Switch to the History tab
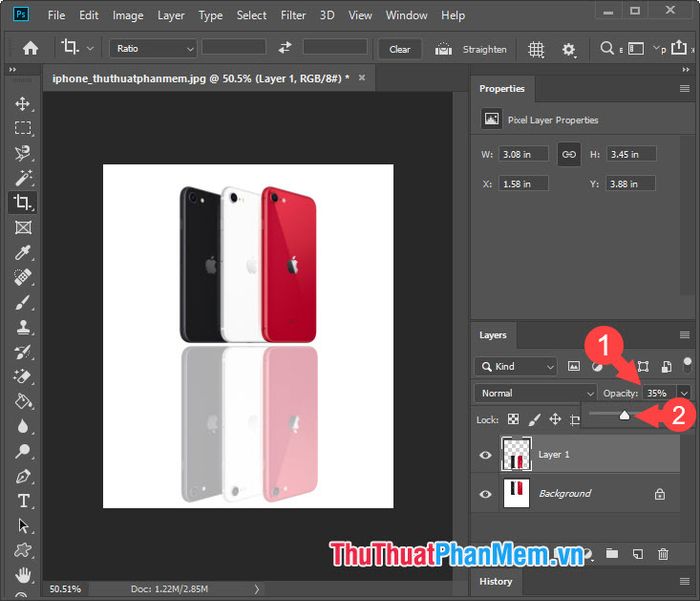The image size is (700, 601). click(496, 581)
